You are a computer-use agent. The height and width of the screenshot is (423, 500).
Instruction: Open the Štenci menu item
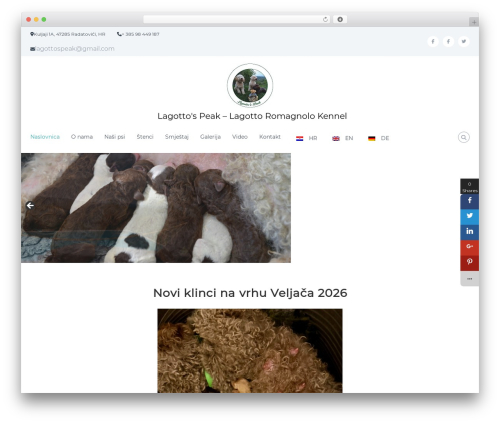tap(145, 137)
